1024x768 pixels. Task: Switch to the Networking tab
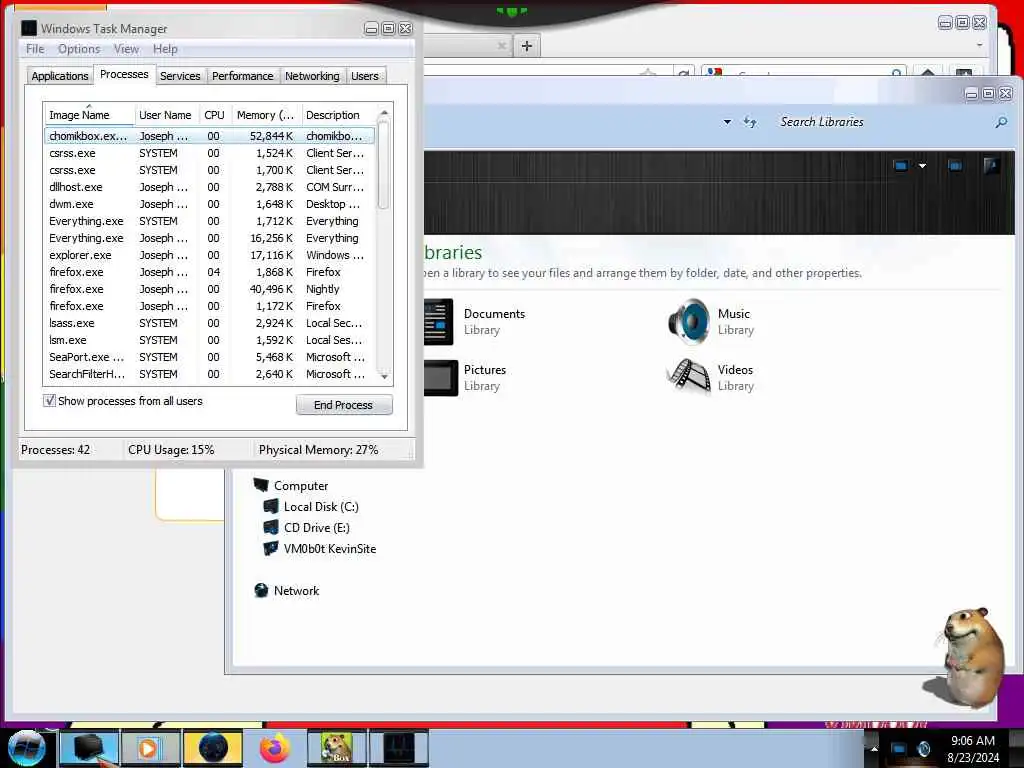pyautogui.click(x=312, y=76)
